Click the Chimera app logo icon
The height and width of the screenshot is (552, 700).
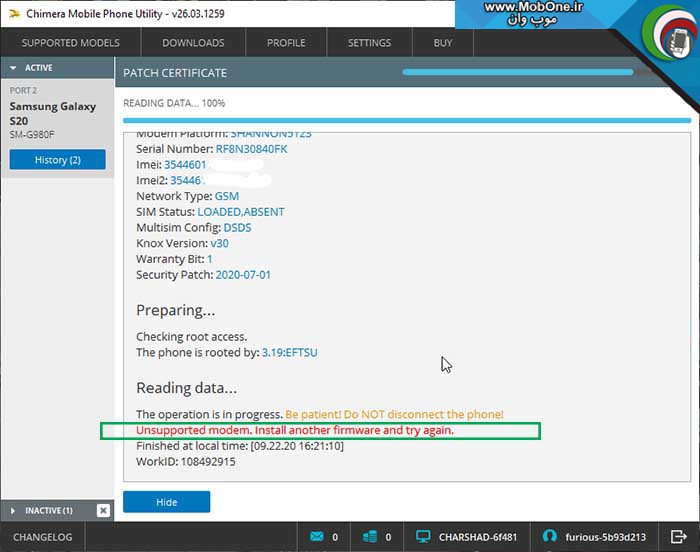pyautogui.click(x=15, y=14)
